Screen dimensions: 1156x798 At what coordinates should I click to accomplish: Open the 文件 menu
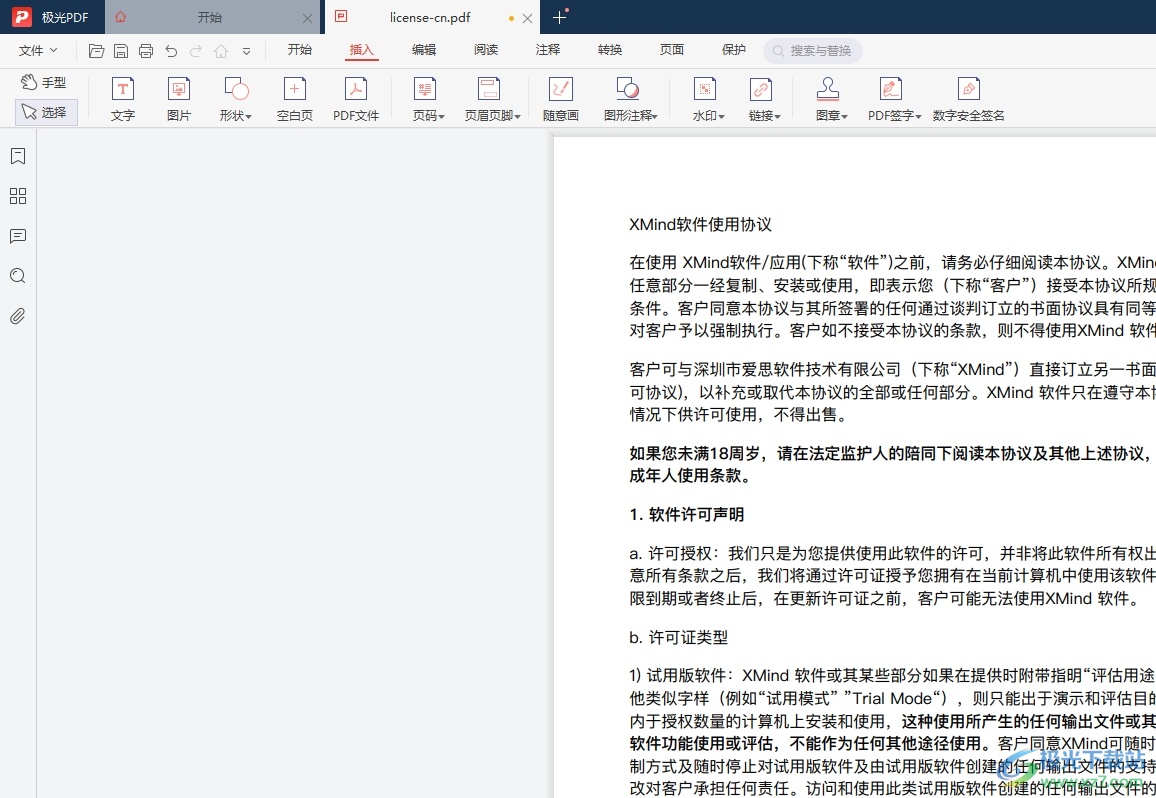38,50
